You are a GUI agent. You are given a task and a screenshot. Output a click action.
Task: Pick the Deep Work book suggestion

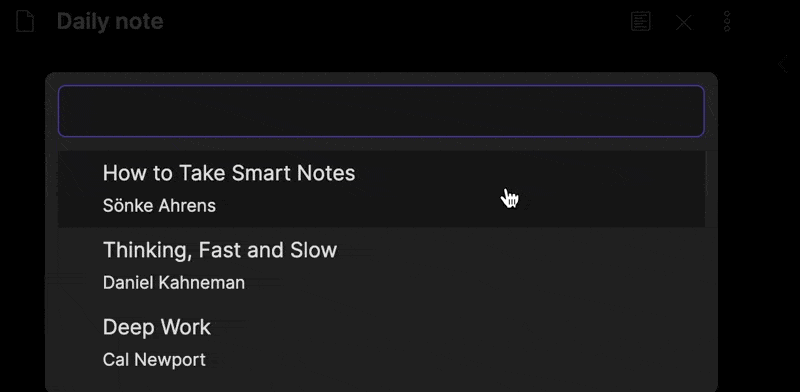(381, 342)
